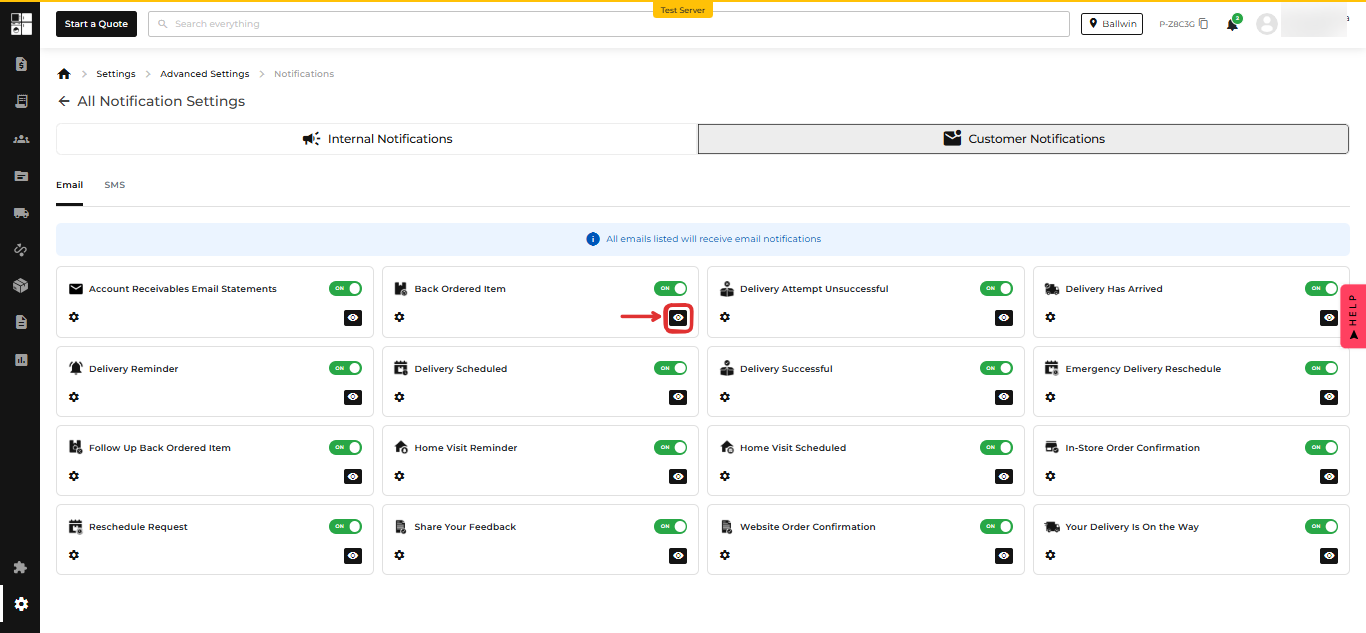Open gear settings for Home Visit Scheduled
Image resolution: width=1366 pixels, height=633 pixels.
725,476
